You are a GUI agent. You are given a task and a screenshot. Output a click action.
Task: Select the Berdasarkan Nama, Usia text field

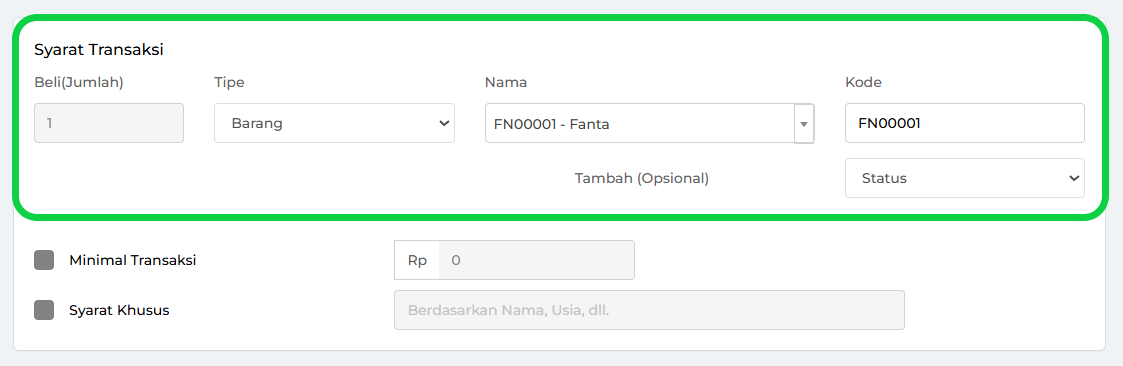[650, 310]
